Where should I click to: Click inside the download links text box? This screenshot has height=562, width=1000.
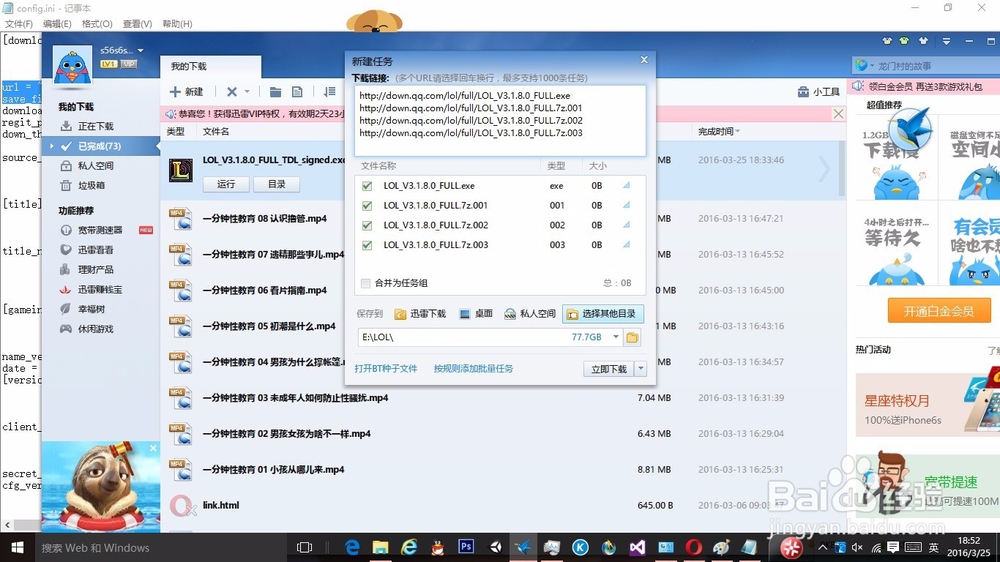tap(500, 121)
